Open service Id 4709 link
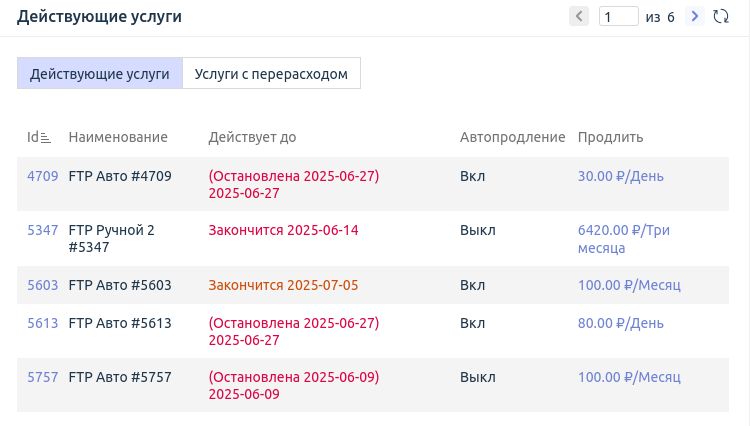Viewport: 750px width, 426px height. (42, 176)
